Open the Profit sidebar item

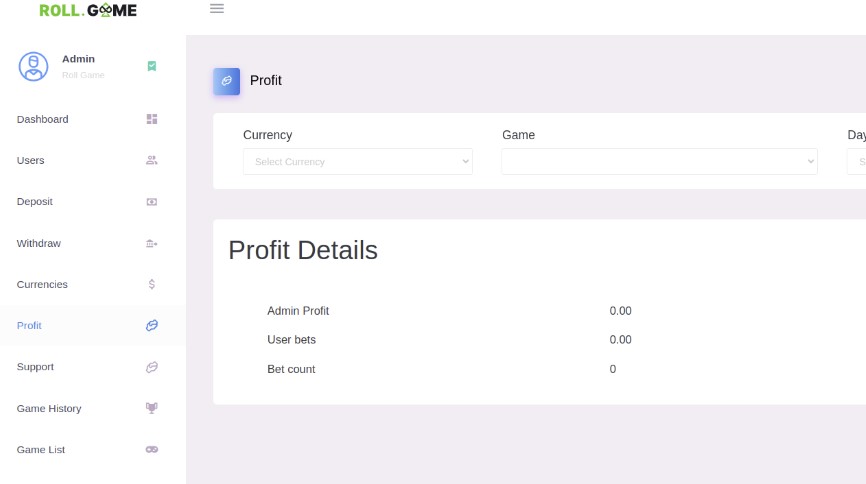click(x=93, y=325)
